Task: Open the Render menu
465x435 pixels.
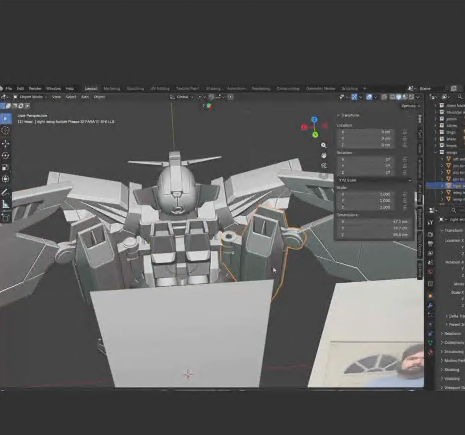Action: click(35, 88)
